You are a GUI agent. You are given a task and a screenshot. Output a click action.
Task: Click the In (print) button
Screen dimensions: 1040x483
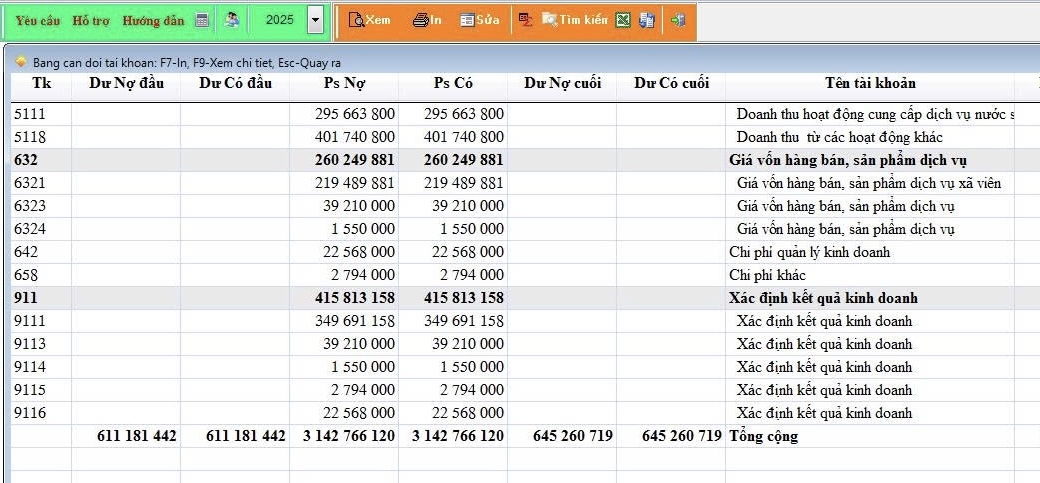point(427,20)
